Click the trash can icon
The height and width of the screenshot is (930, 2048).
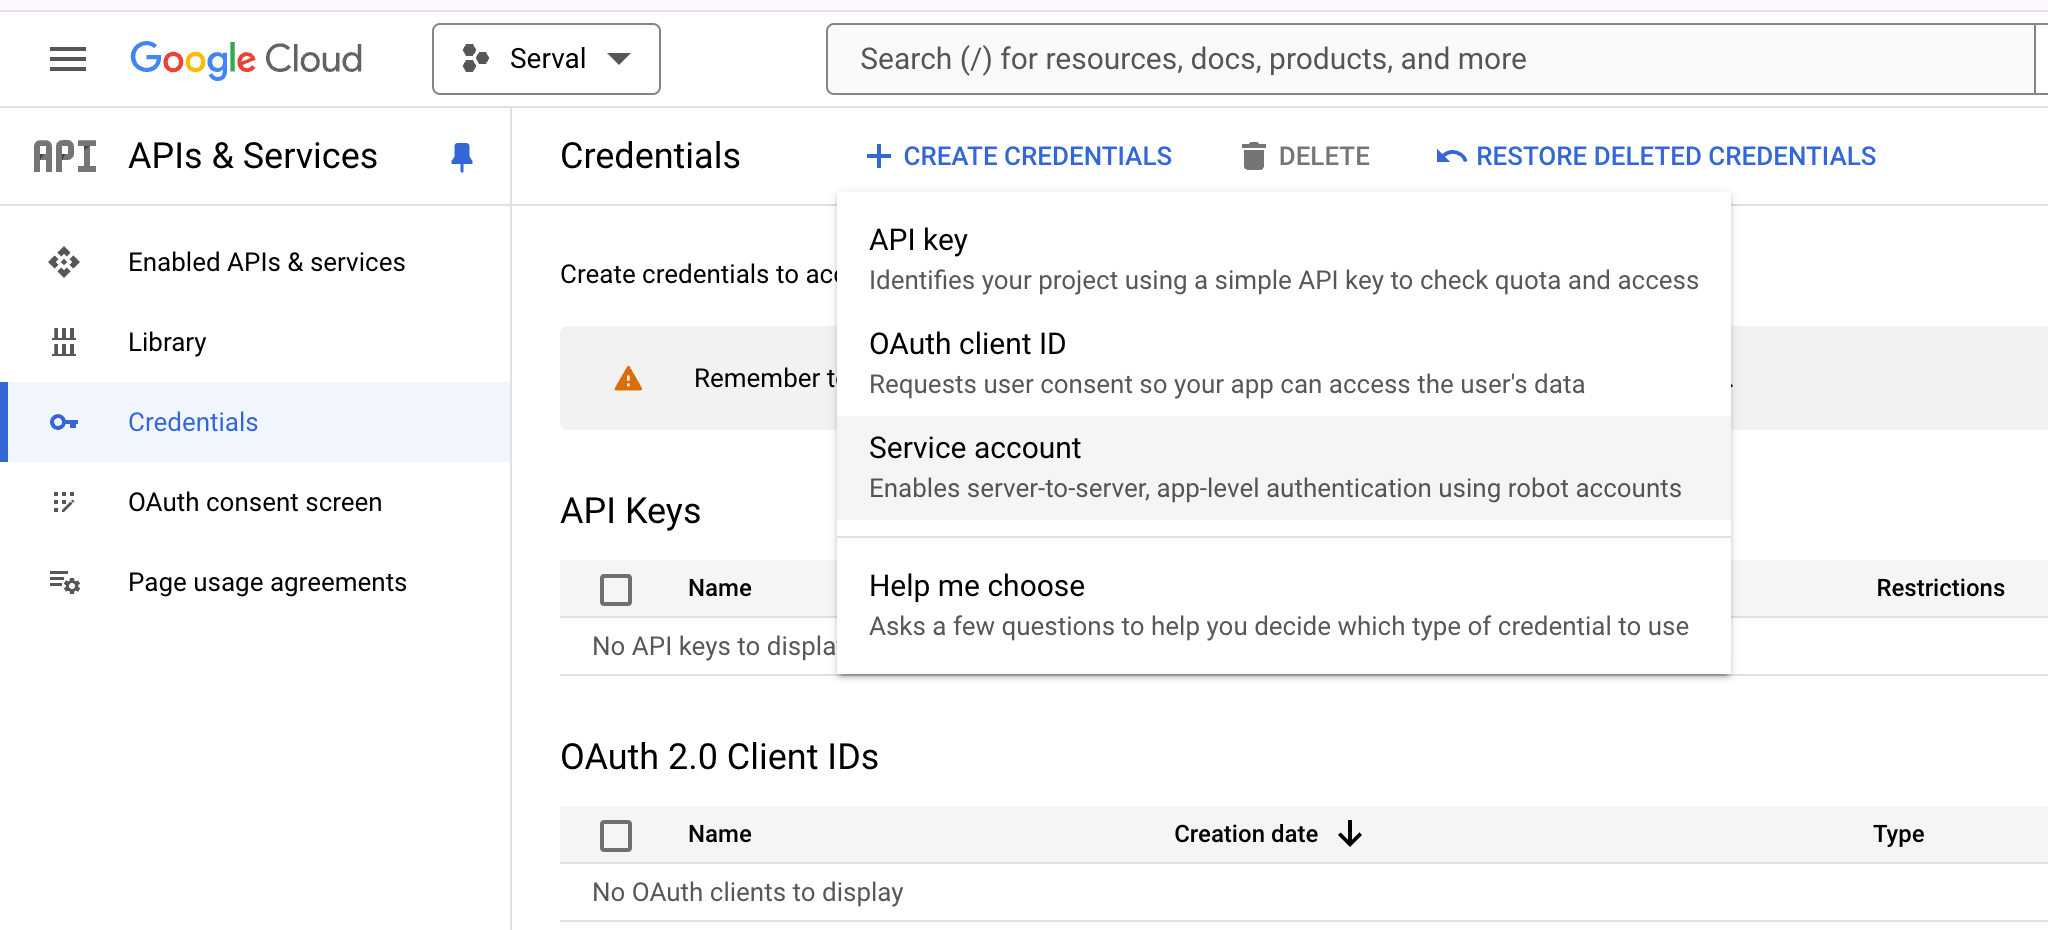1253,156
